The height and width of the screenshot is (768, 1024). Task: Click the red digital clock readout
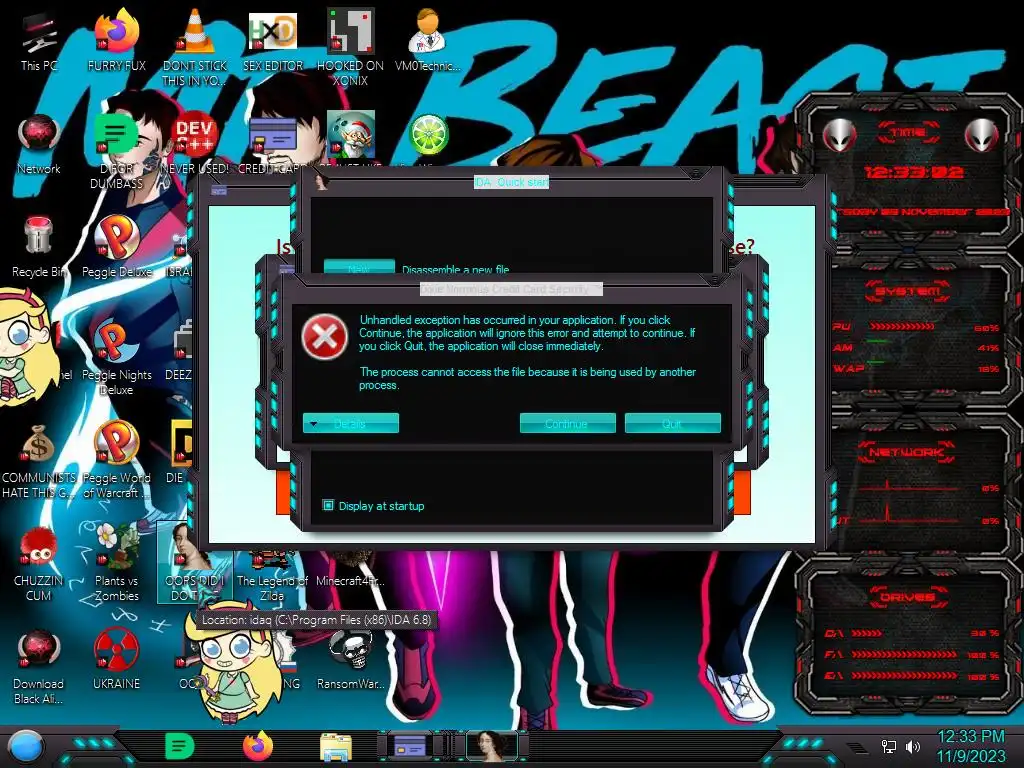[914, 172]
